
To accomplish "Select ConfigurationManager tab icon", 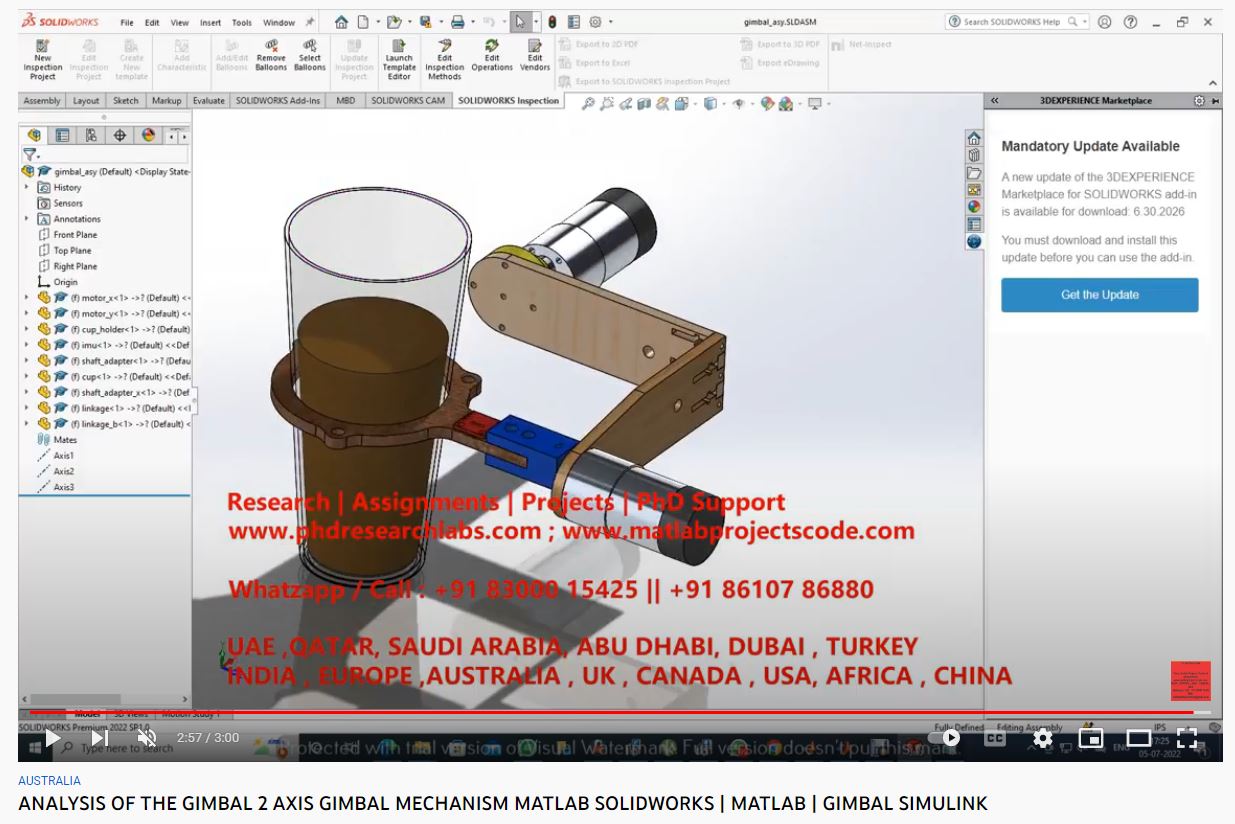I will click(x=91, y=135).
